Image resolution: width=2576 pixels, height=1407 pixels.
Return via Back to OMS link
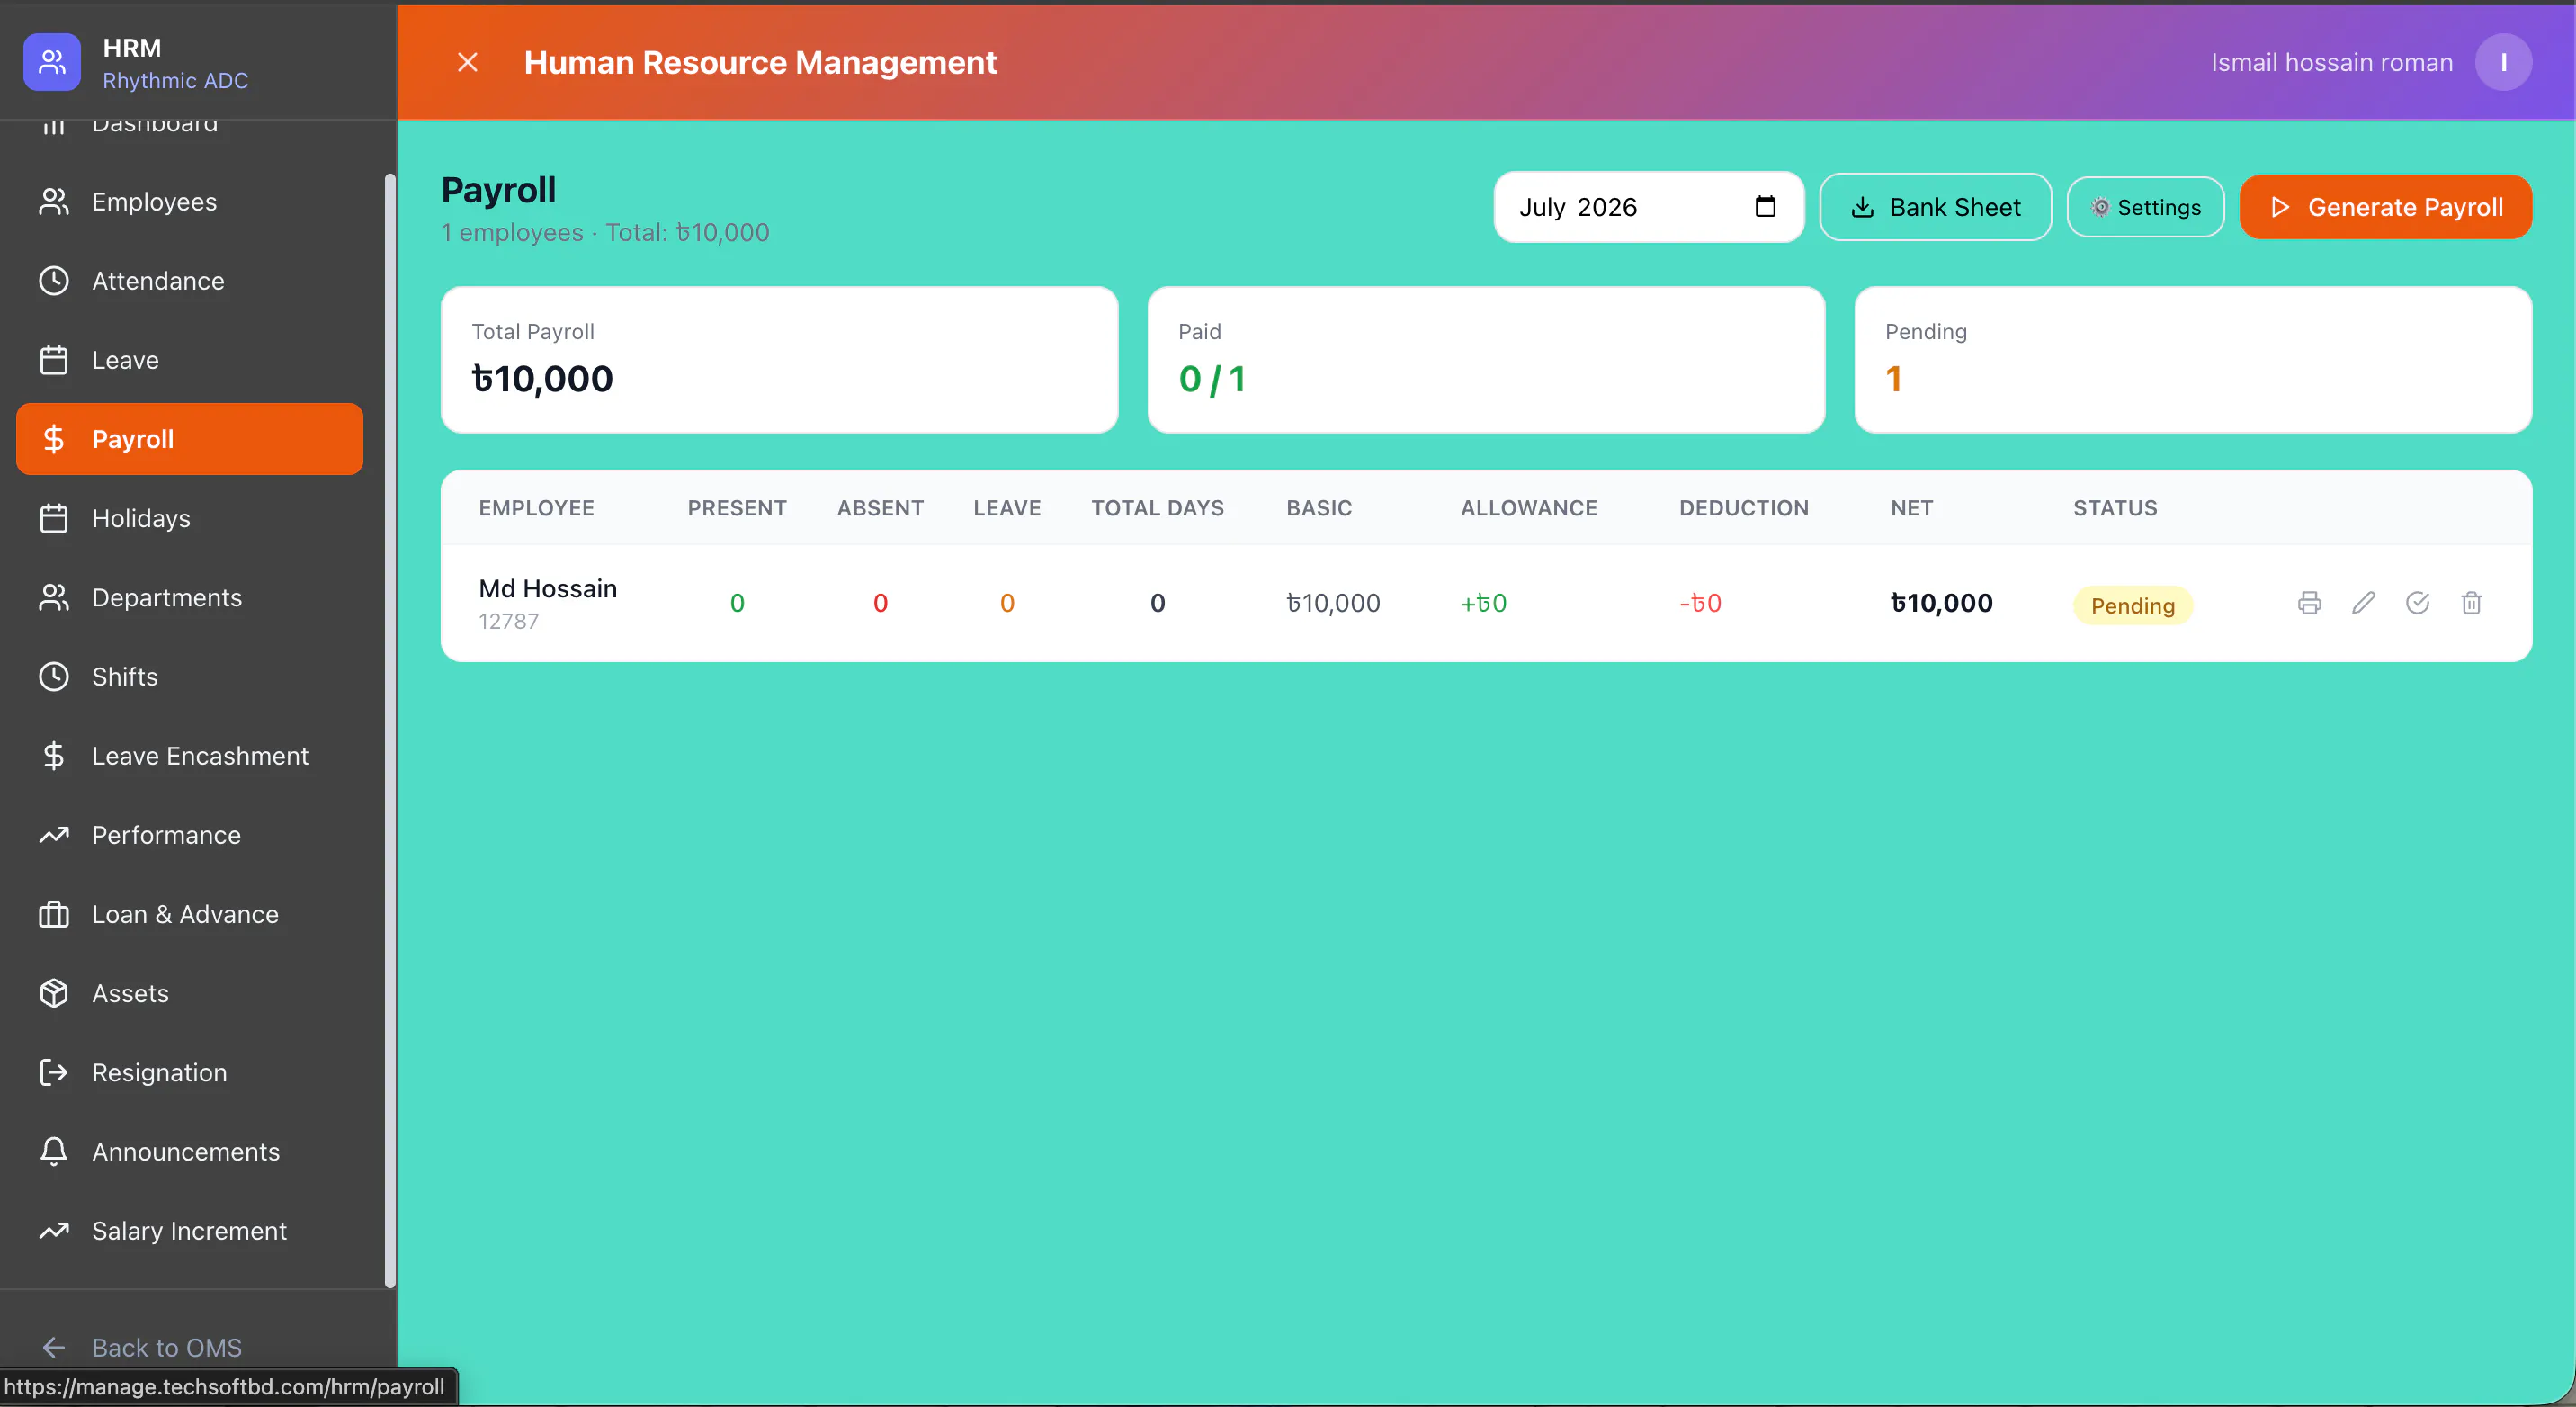click(x=167, y=1347)
